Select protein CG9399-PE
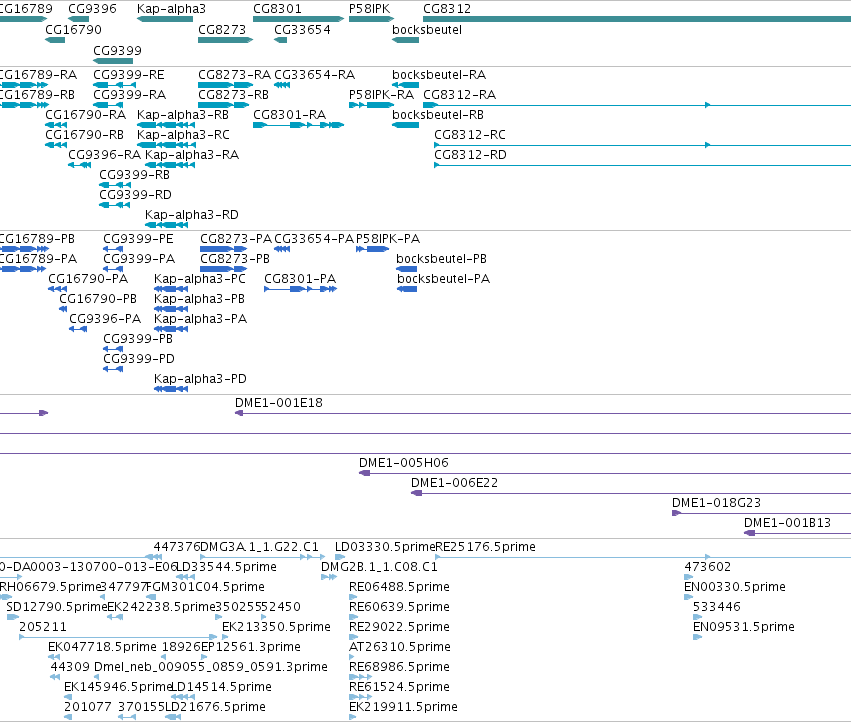 (x=138, y=239)
